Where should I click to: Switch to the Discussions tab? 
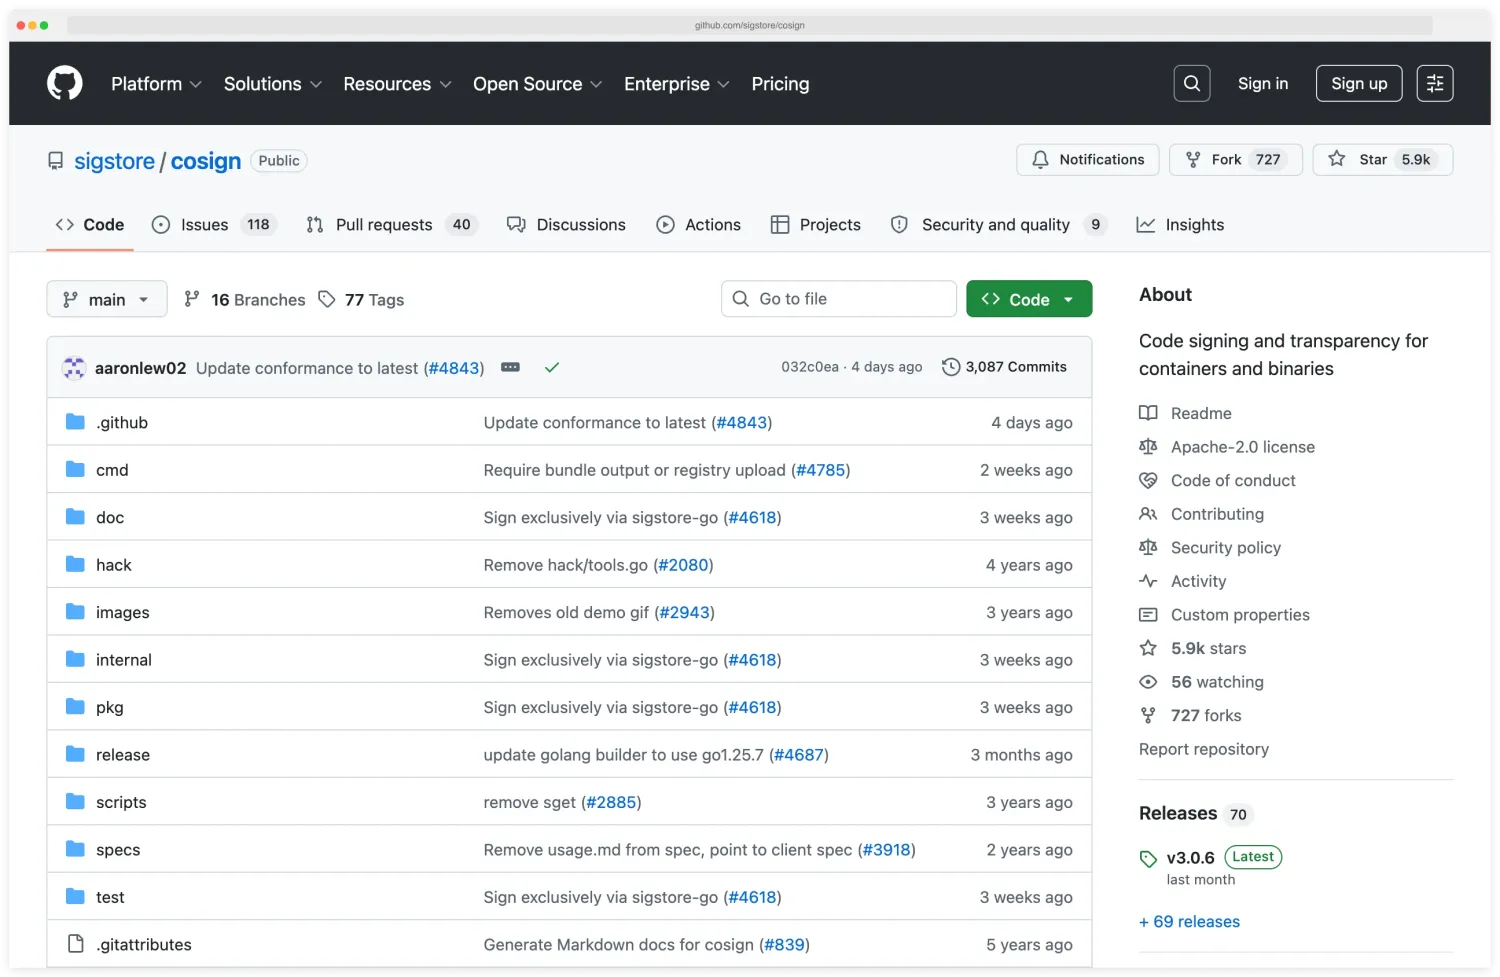pyautogui.click(x=566, y=225)
